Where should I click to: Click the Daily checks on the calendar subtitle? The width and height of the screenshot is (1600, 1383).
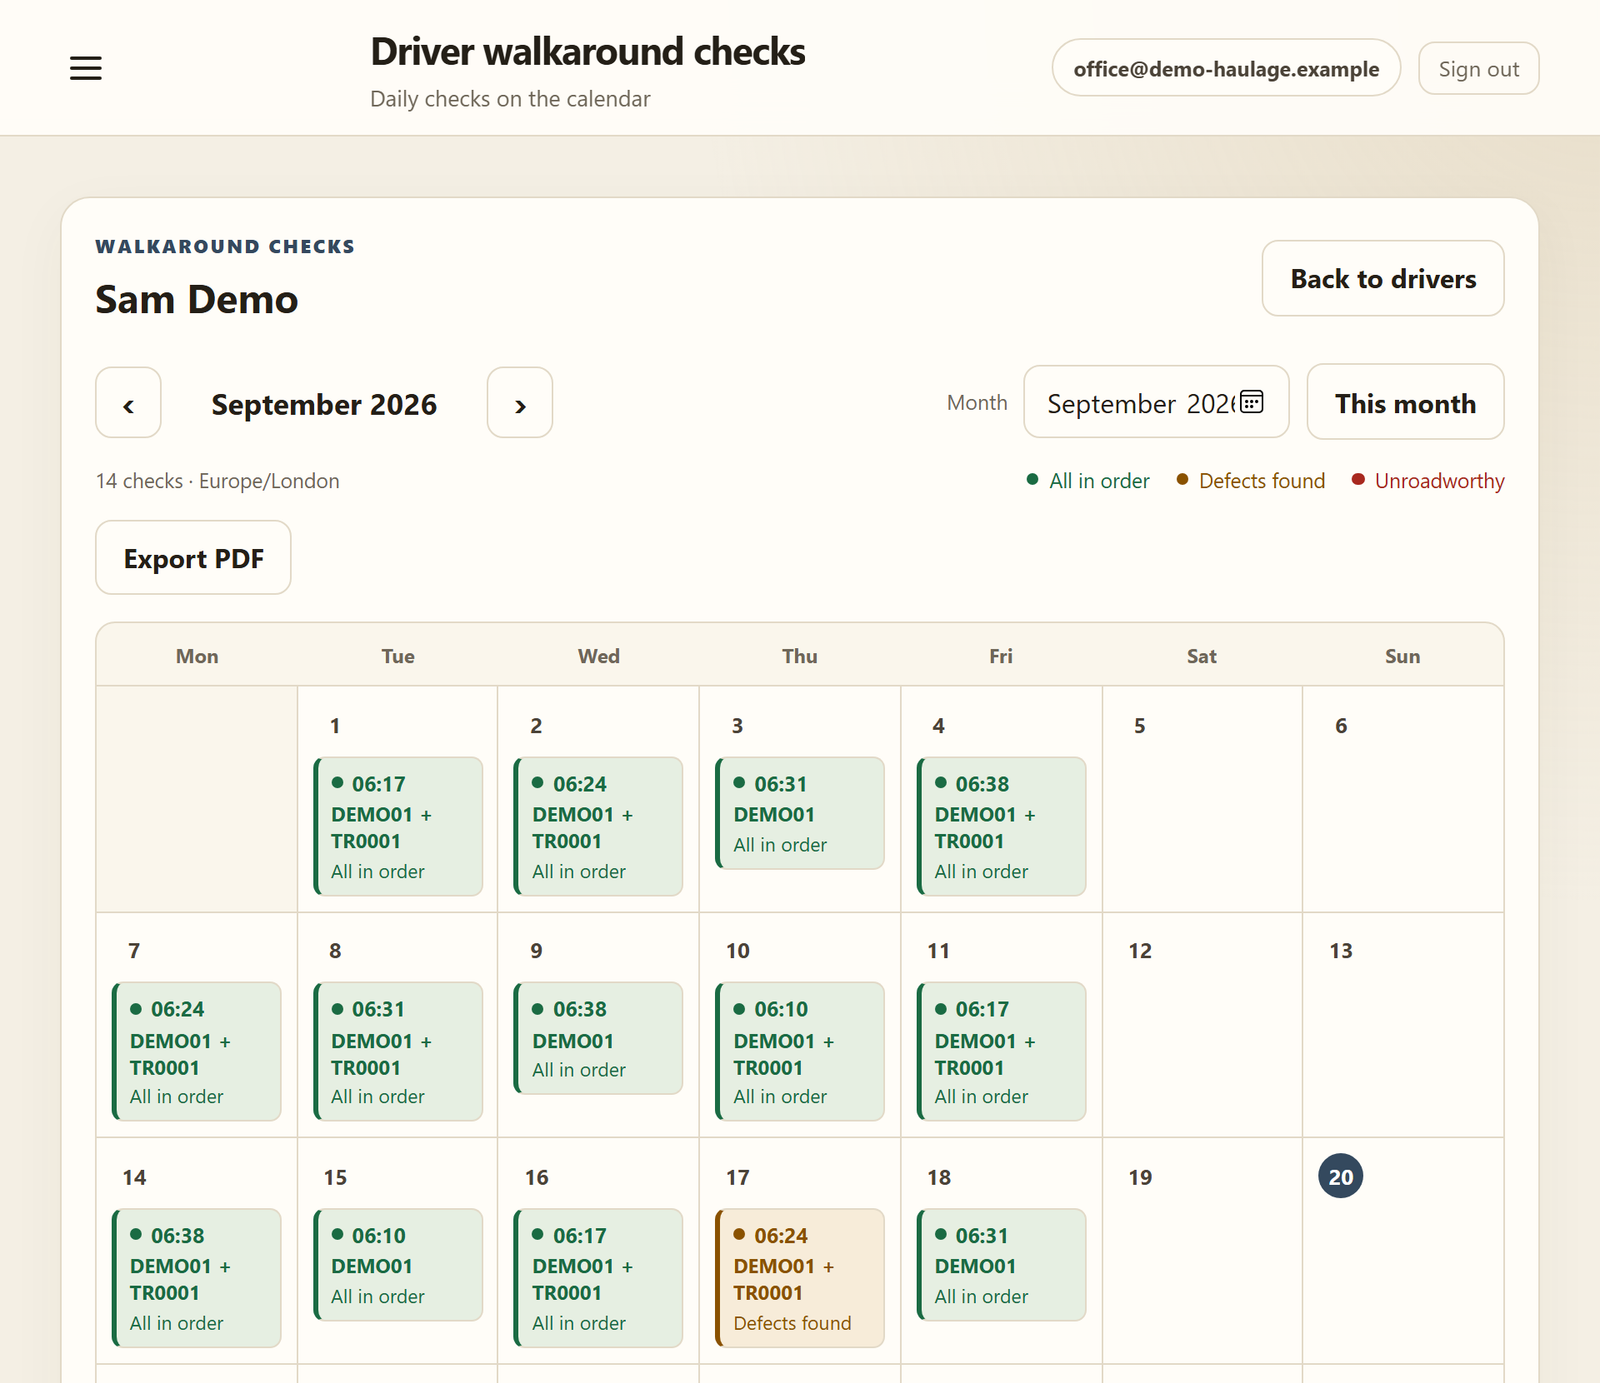click(x=510, y=99)
